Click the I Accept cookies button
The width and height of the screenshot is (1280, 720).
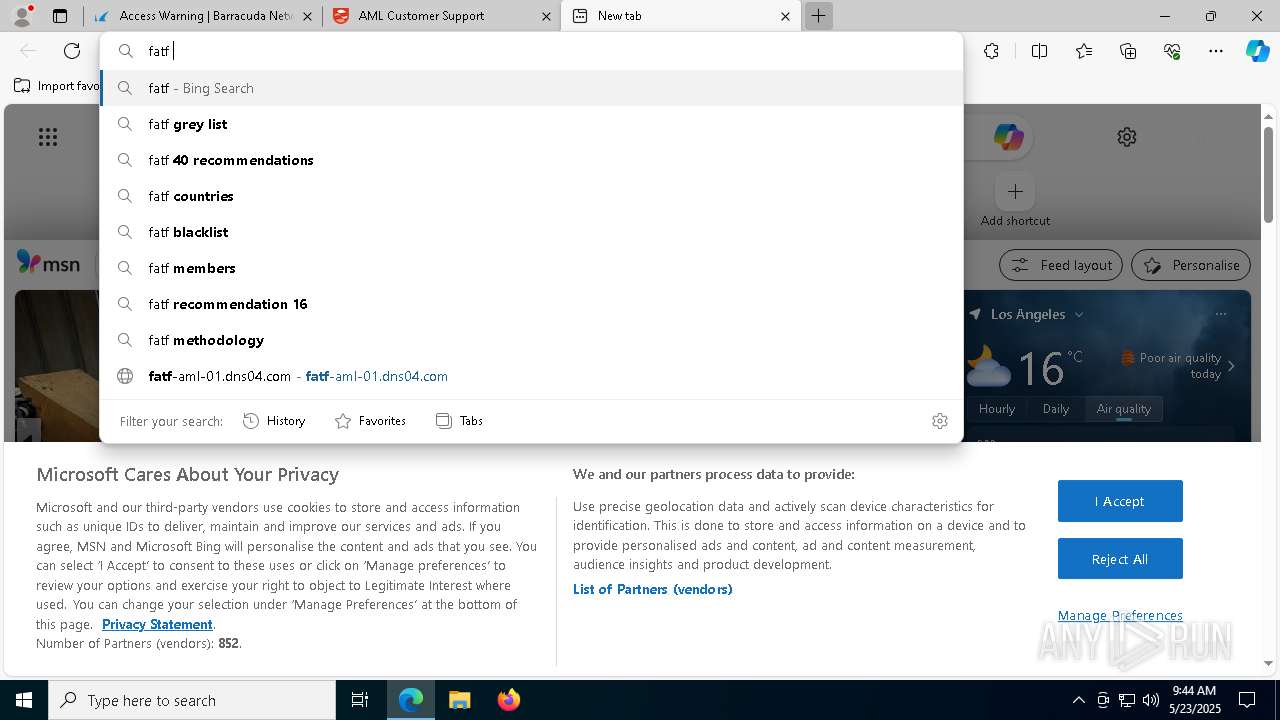tap(1120, 501)
